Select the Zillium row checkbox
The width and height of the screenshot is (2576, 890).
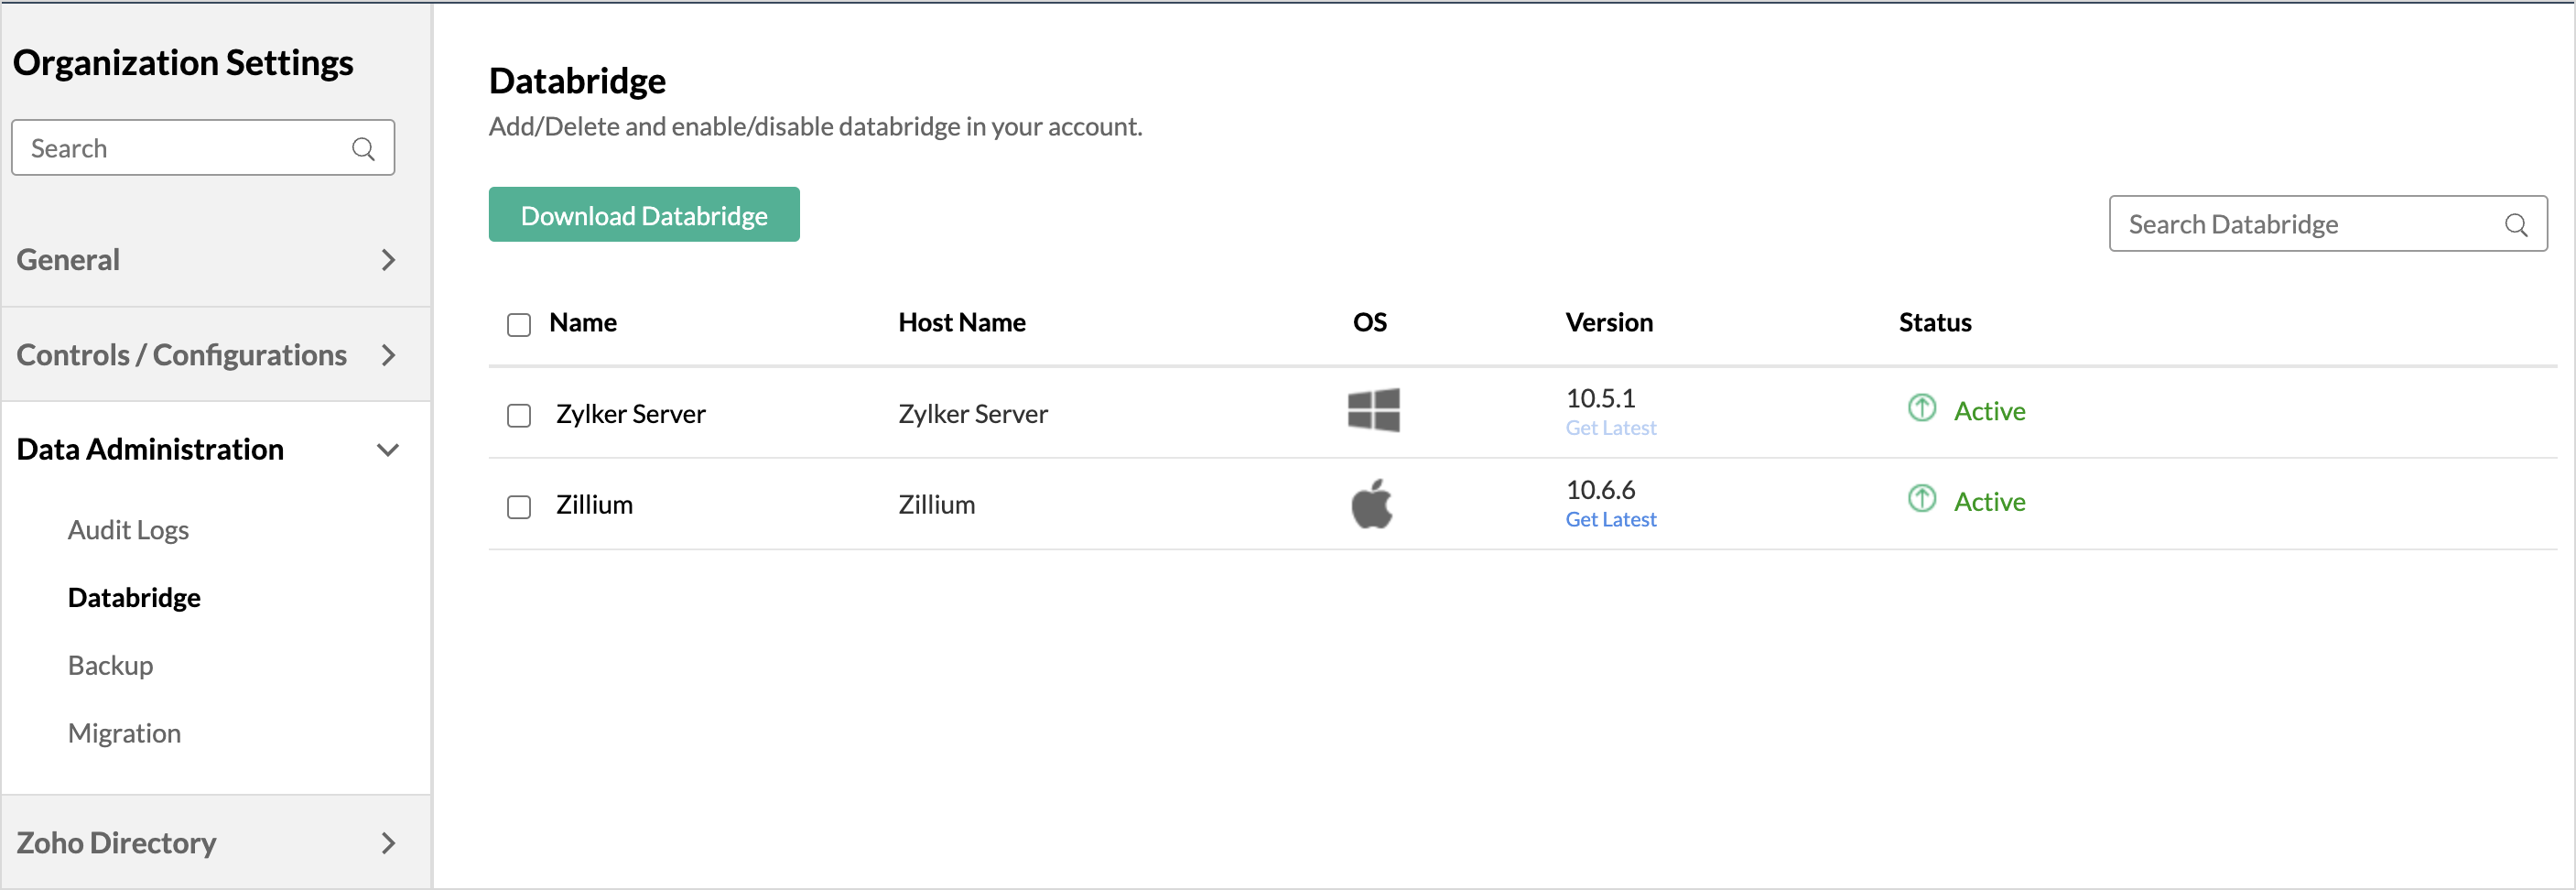pos(518,507)
